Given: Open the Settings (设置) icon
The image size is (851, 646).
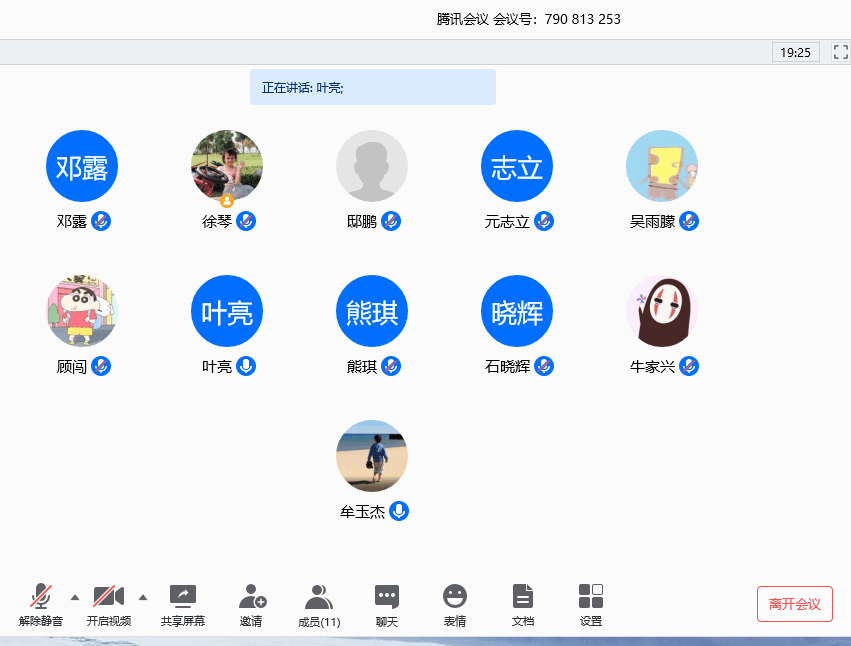Looking at the screenshot, I should 591,598.
